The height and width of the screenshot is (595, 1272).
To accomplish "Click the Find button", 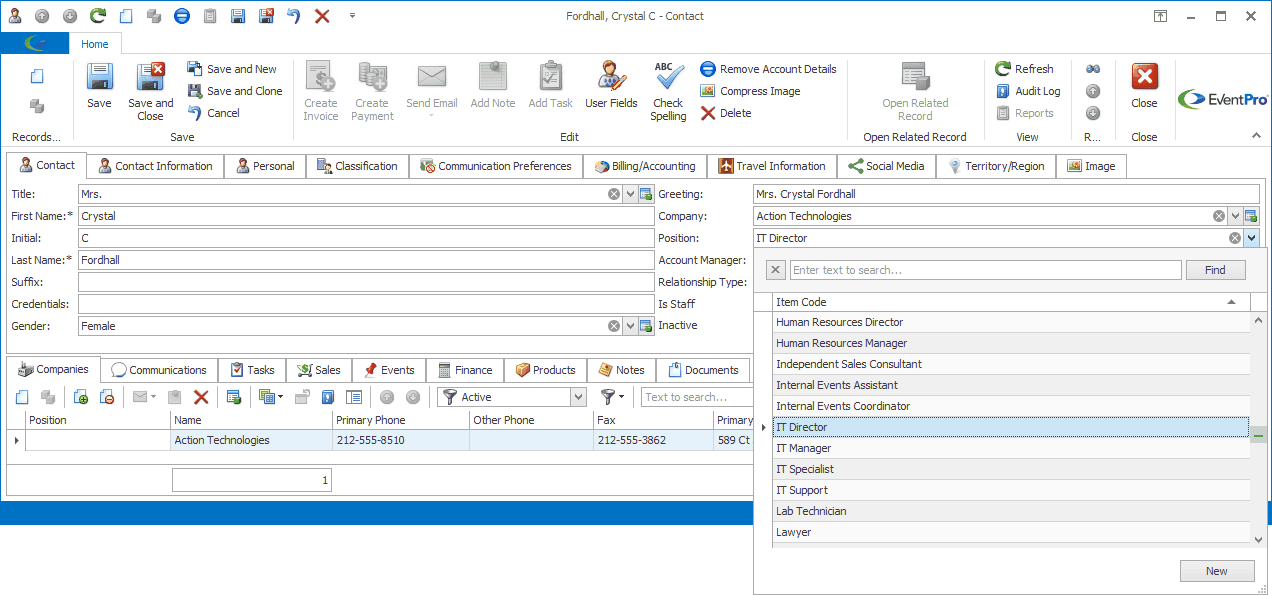I will coord(1215,270).
